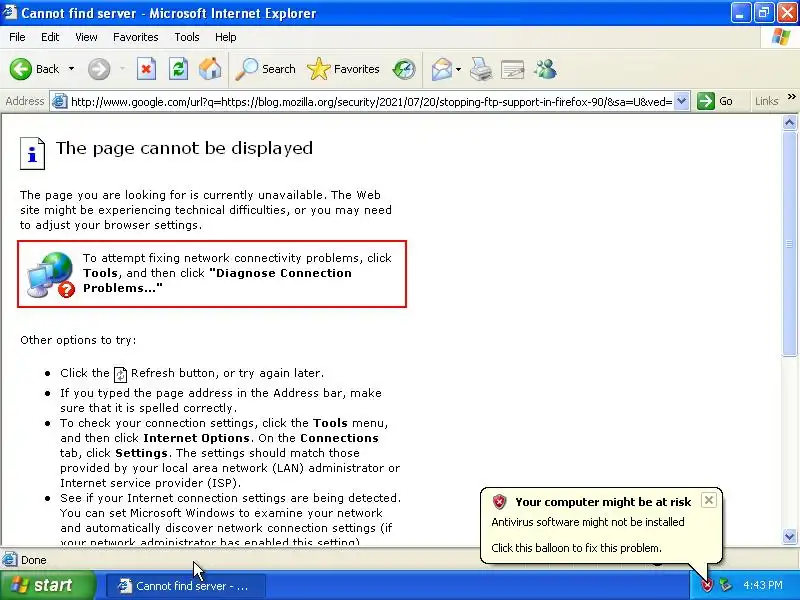The width and height of the screenshot is (800, 600).
Task: Open the File menu
Action: tap(17, 37)
